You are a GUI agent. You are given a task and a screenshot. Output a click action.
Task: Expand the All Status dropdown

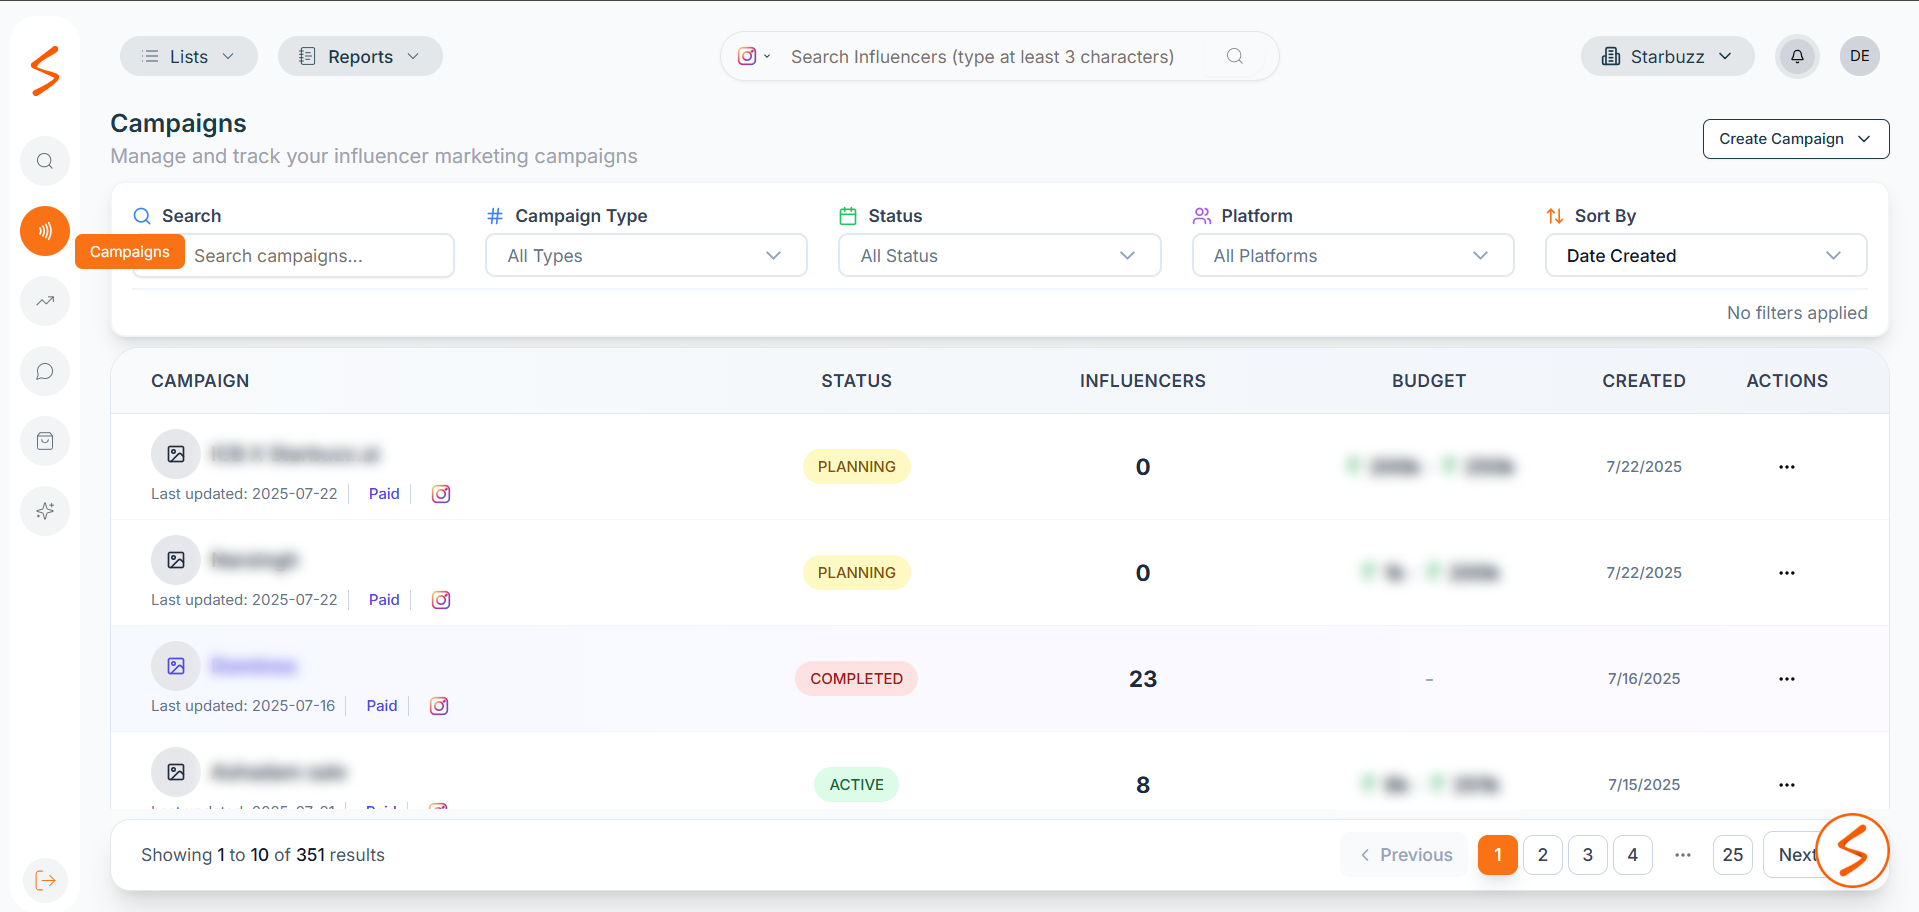click(x=999, y=256)
